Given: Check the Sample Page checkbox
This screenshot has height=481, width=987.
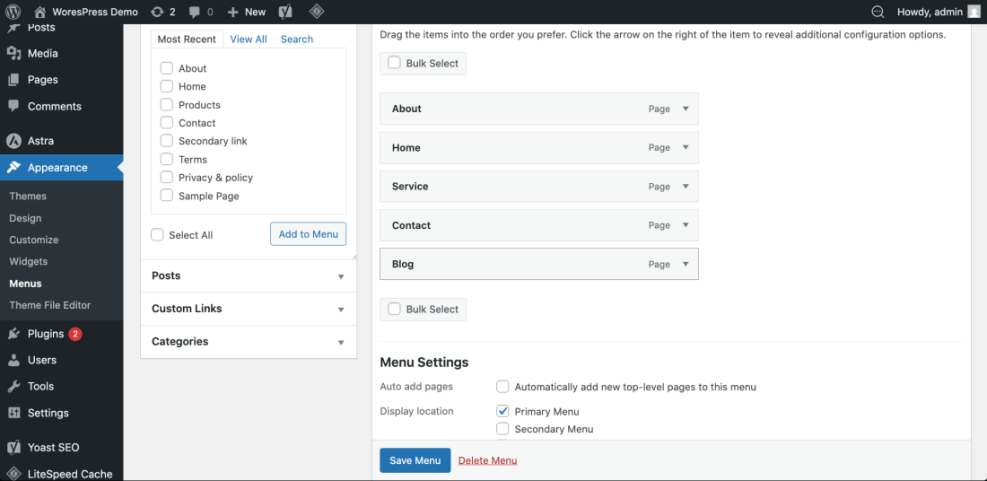Looking at the screenshot, I should click(166, 196).
